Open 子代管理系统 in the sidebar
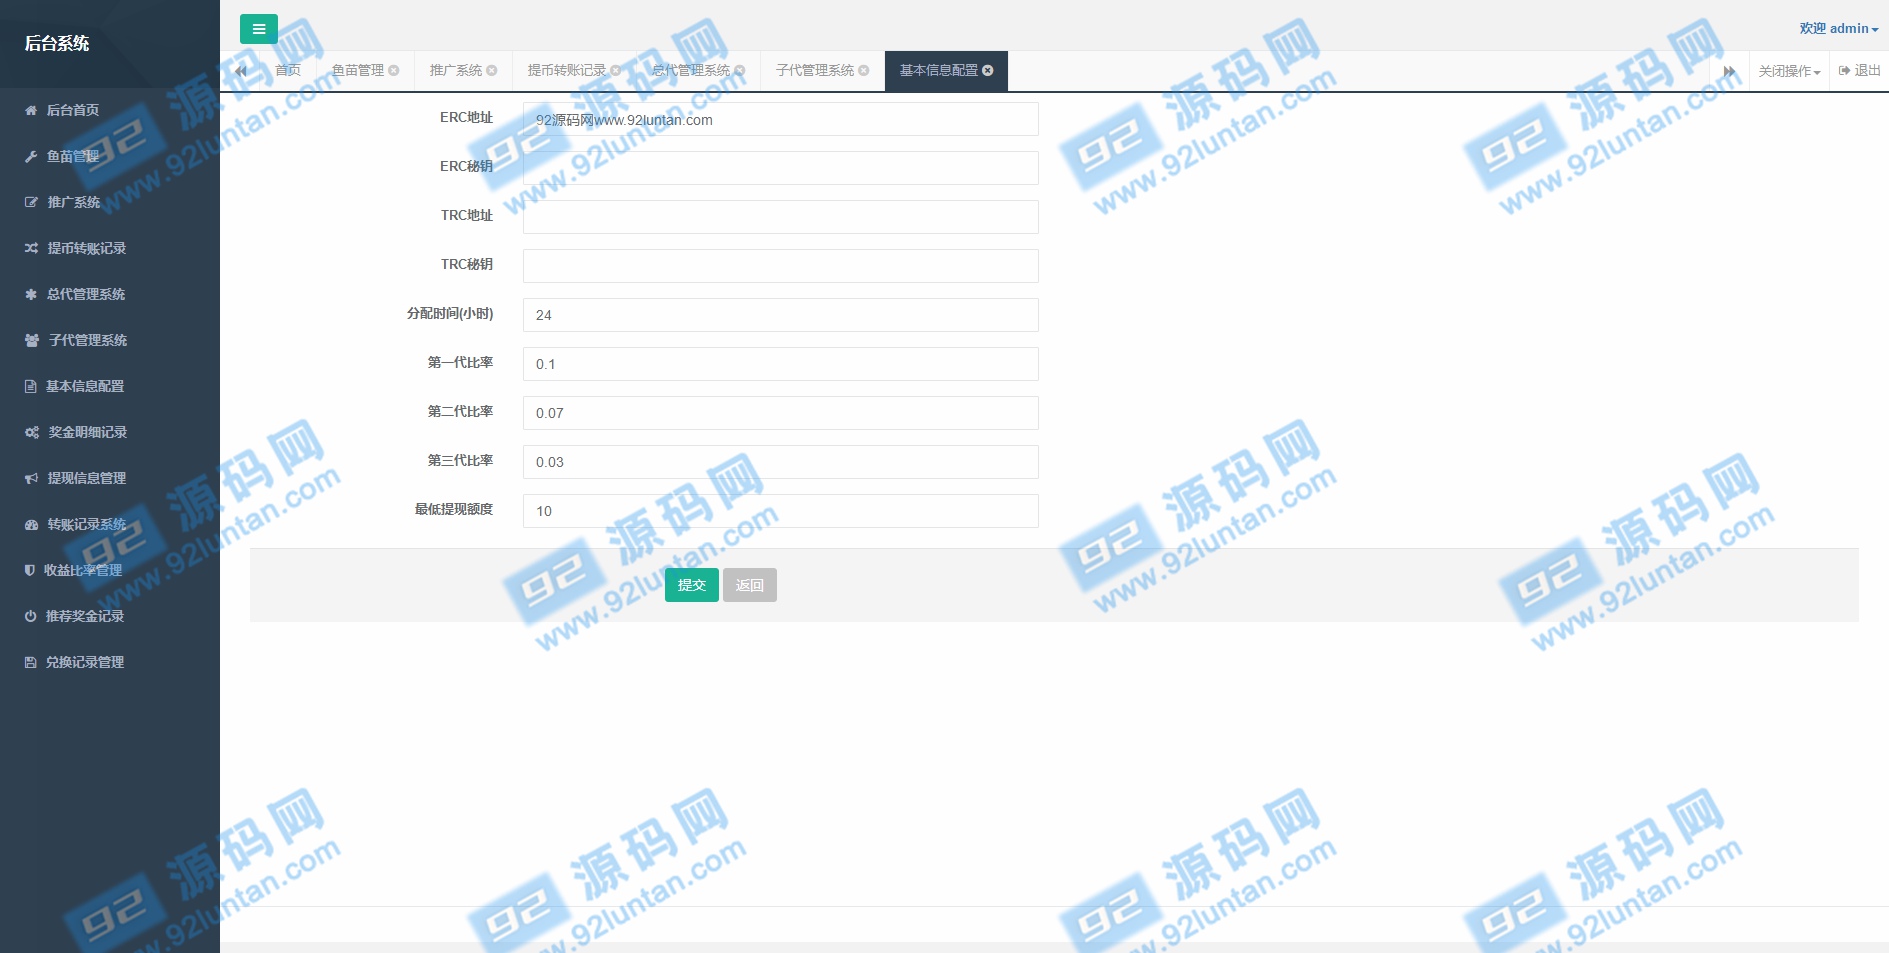The width and height of the screenshot is (1889, 953). [x=110, y=341]
